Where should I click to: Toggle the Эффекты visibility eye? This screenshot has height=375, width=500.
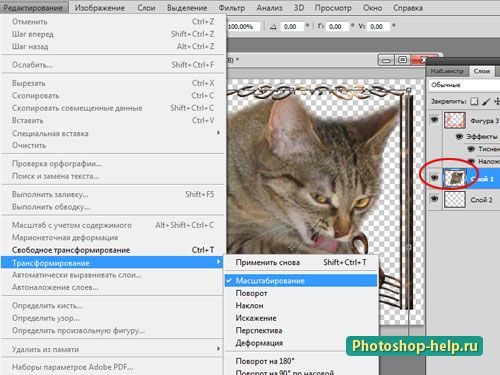(459, 136)
